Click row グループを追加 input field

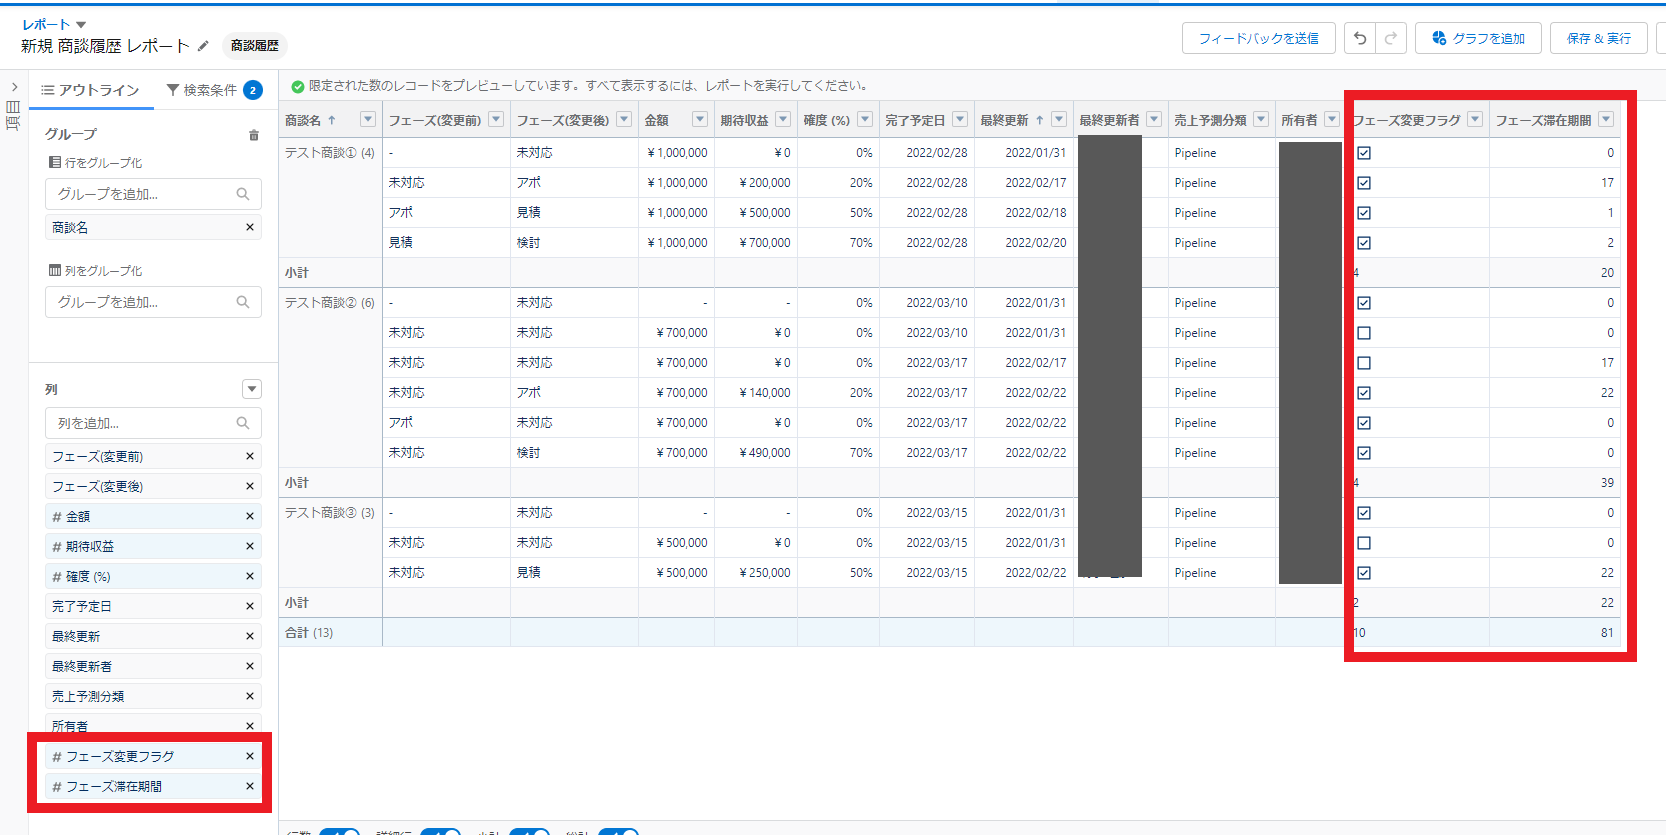(x=153, y=194)
